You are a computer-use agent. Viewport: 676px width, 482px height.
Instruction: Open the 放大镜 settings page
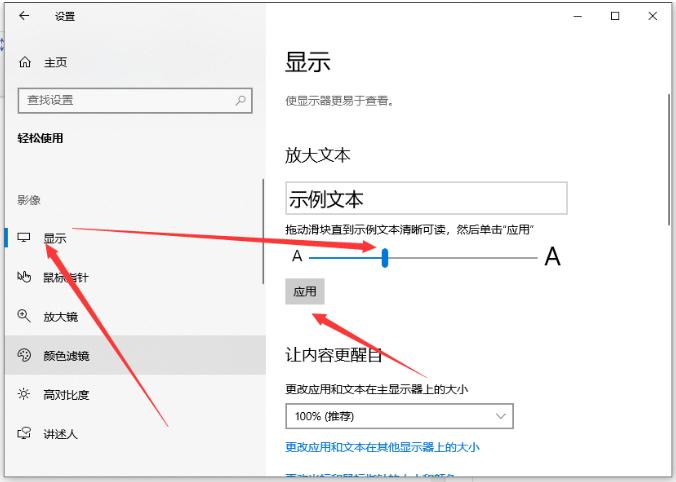pos(135,316)
